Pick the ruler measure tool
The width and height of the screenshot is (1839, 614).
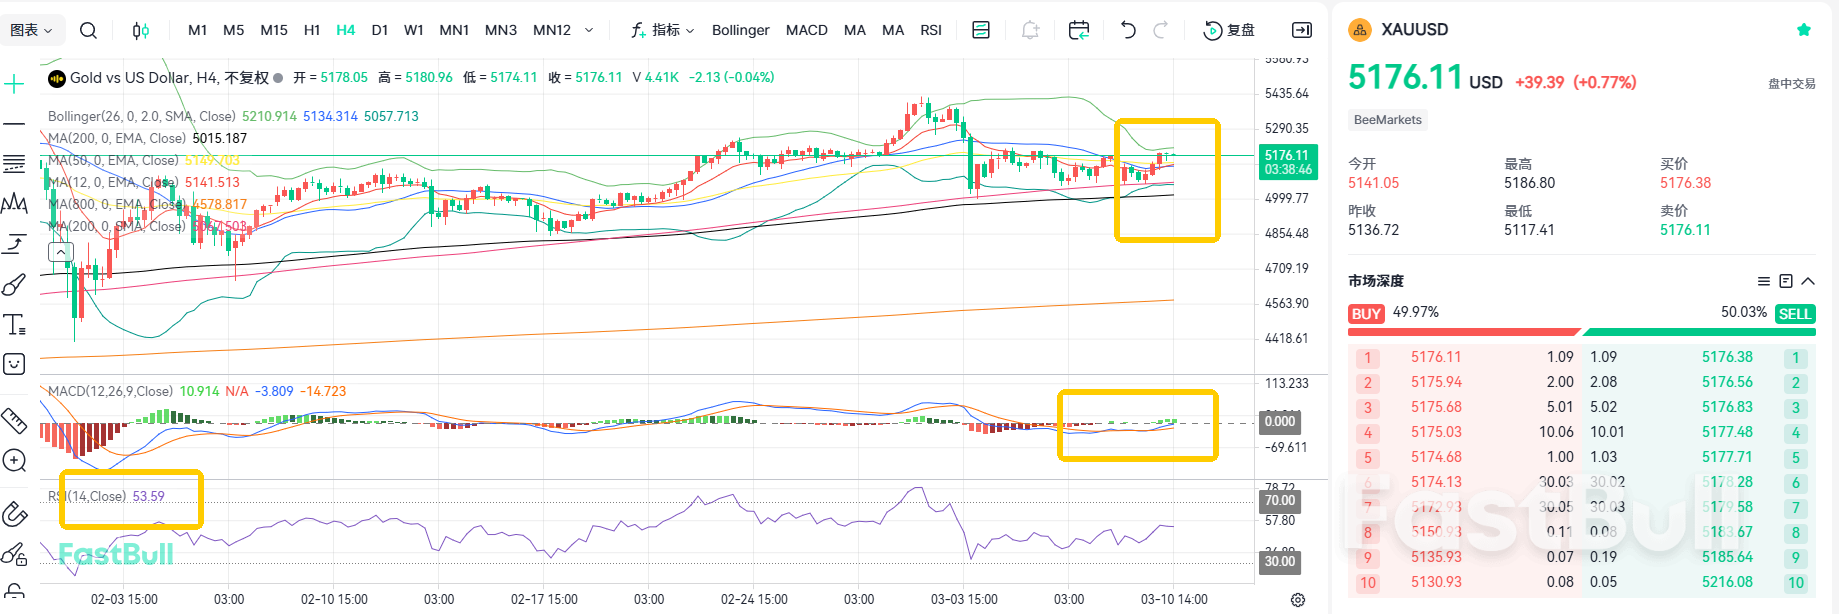click(14, 420)
